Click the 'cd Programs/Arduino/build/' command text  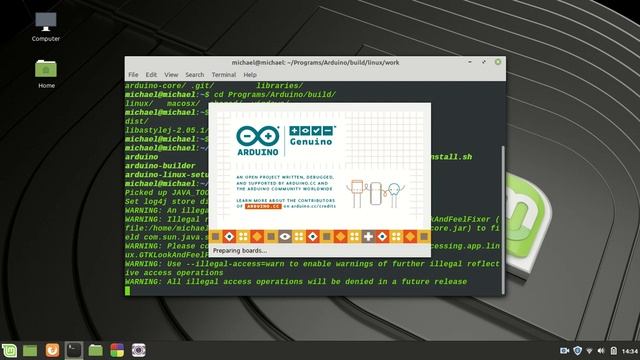[275, 95]
